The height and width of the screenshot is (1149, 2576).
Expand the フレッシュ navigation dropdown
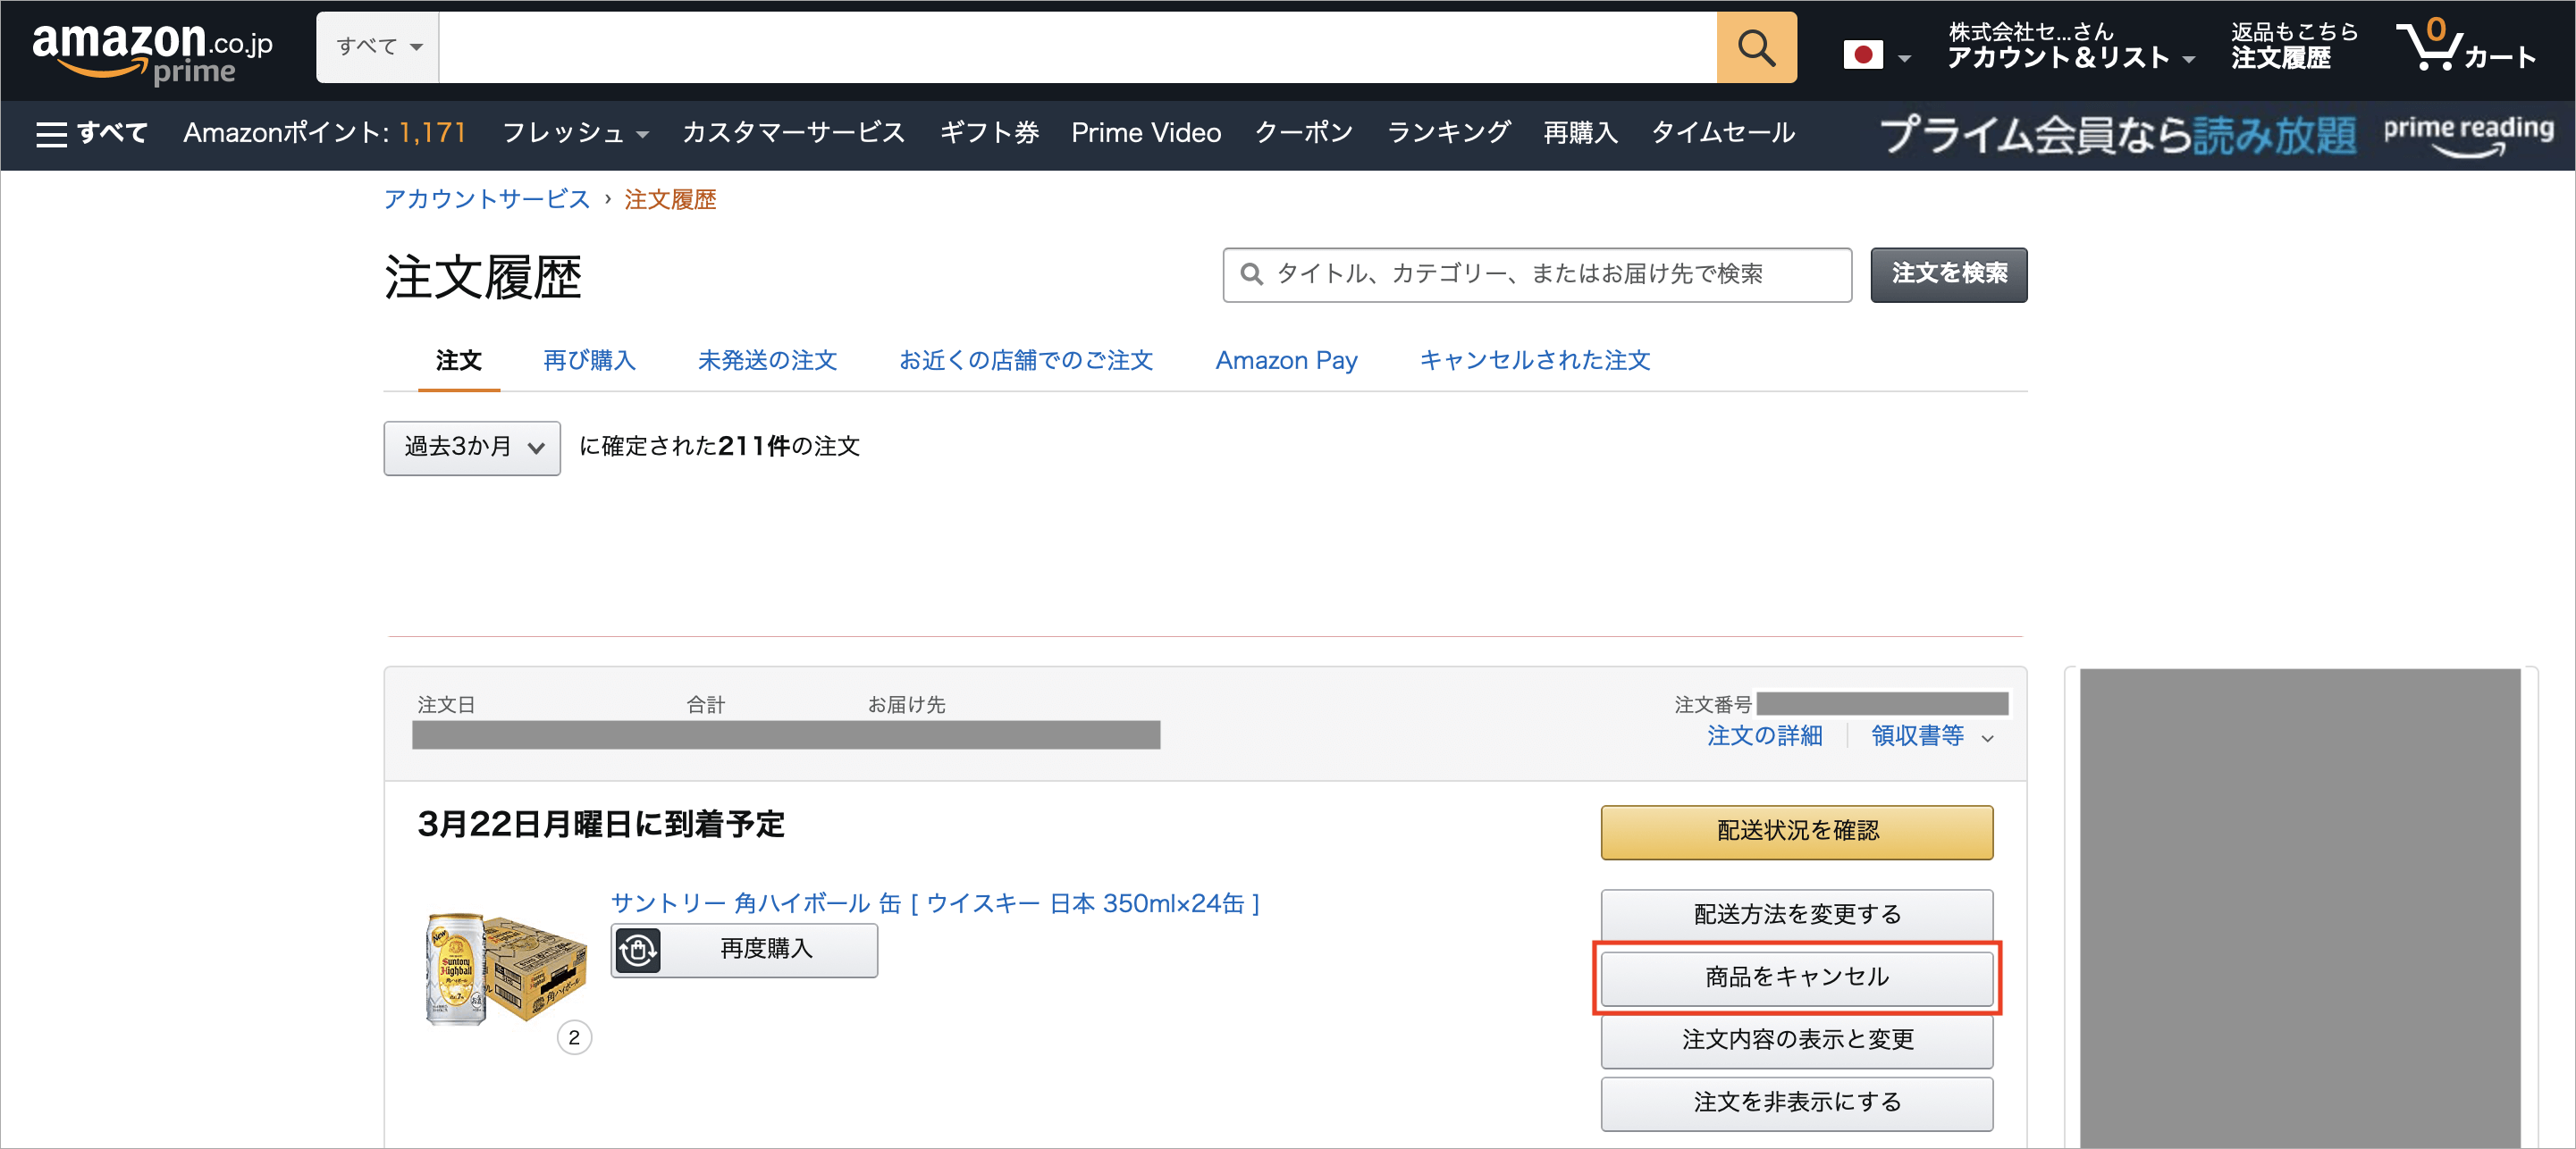(x=575, y=133)
